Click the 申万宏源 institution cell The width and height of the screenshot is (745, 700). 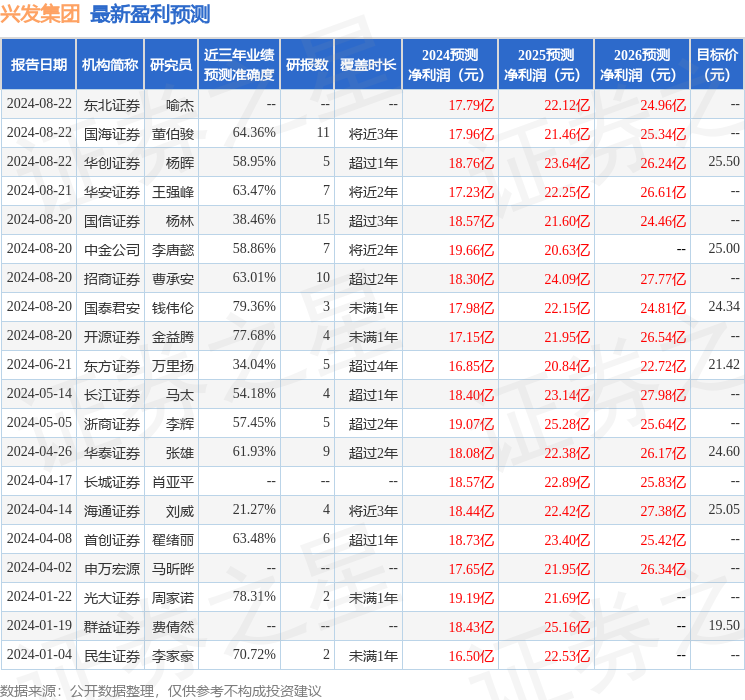(x=112, y=569)
